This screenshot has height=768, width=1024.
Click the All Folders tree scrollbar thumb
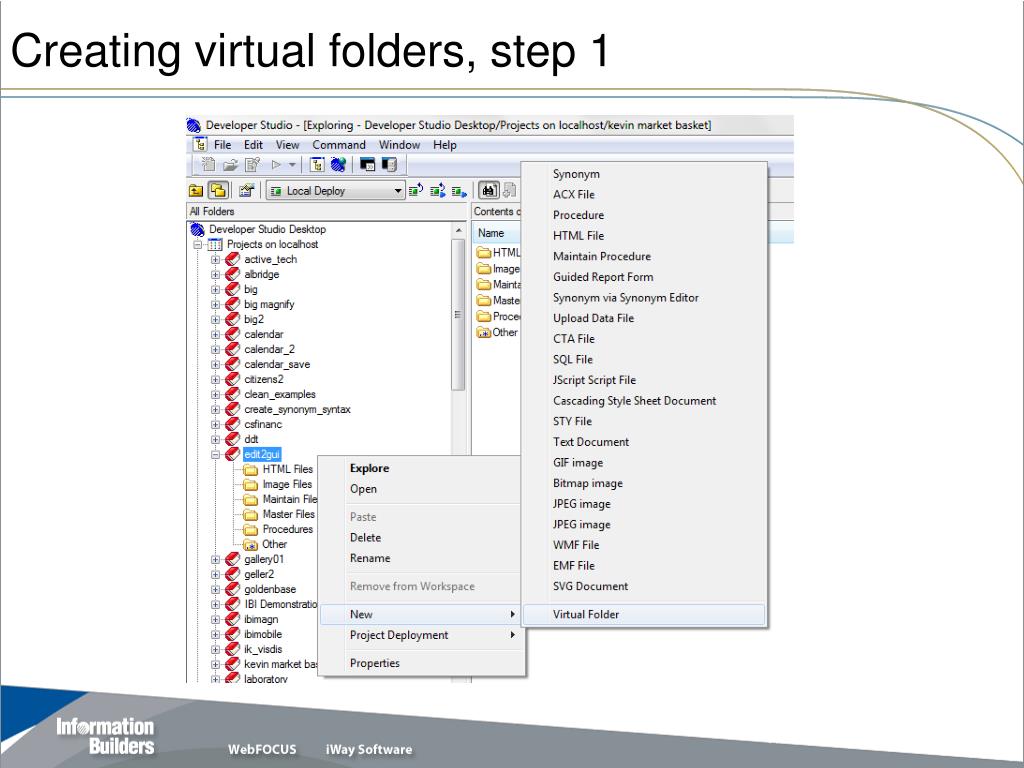pyautogui.click(x=458, y=314)
